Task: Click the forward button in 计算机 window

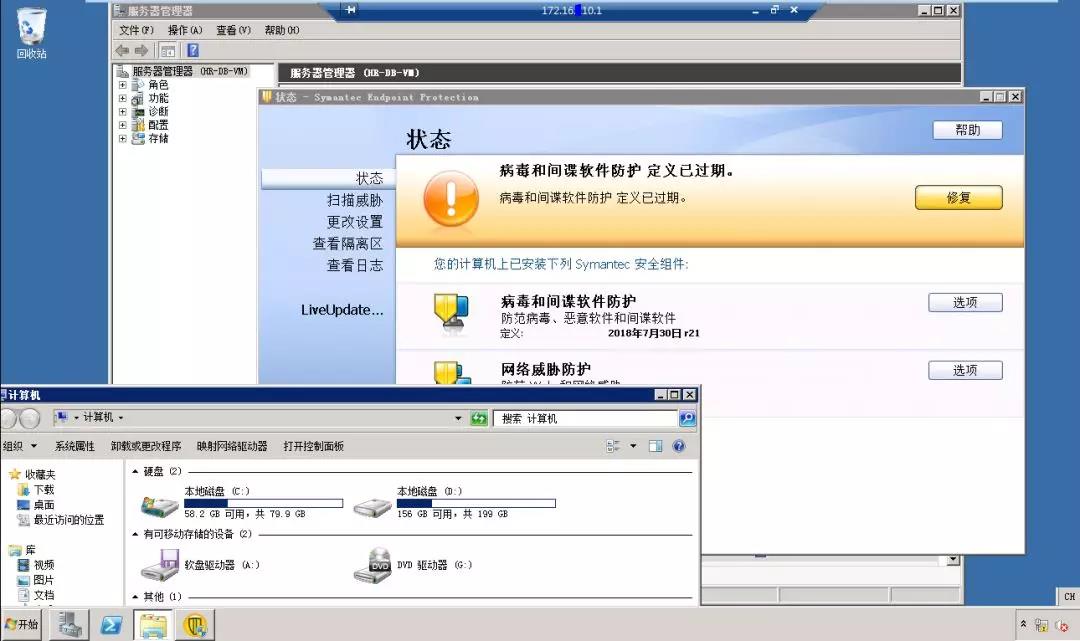Action: pyautogui.click(x=30, y=418)
